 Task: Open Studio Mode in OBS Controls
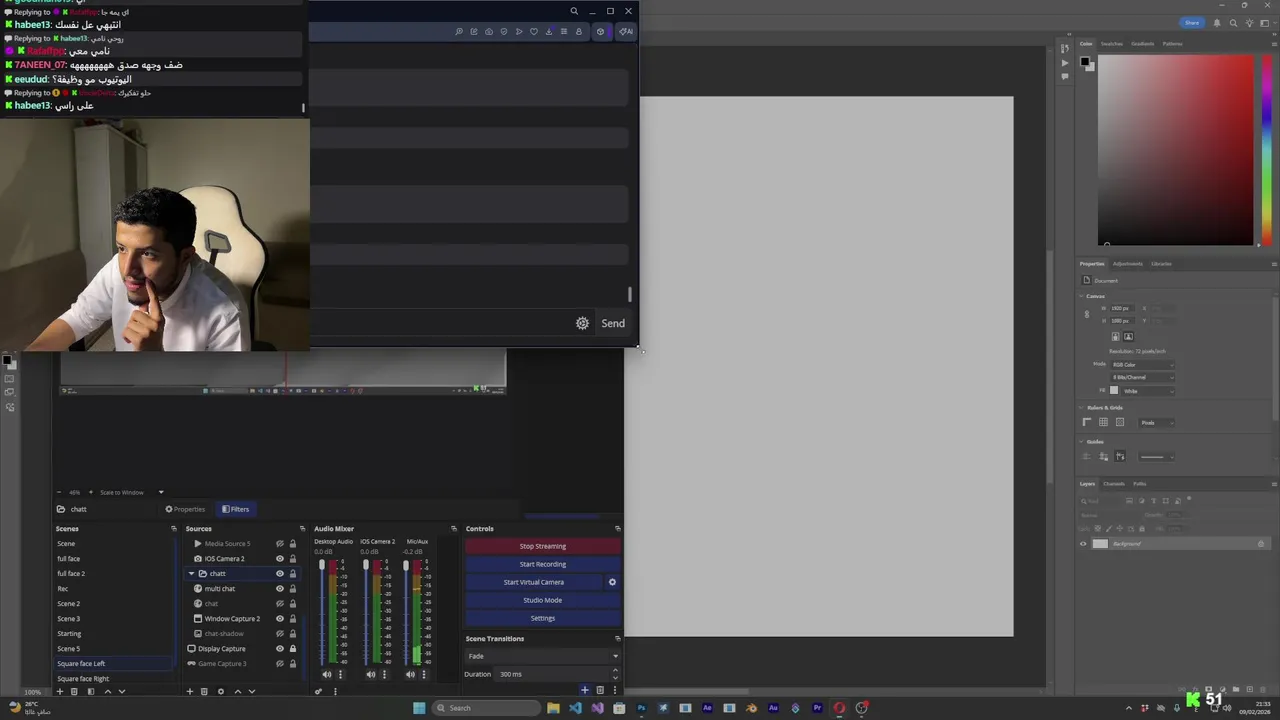click(x=543, y=600)
